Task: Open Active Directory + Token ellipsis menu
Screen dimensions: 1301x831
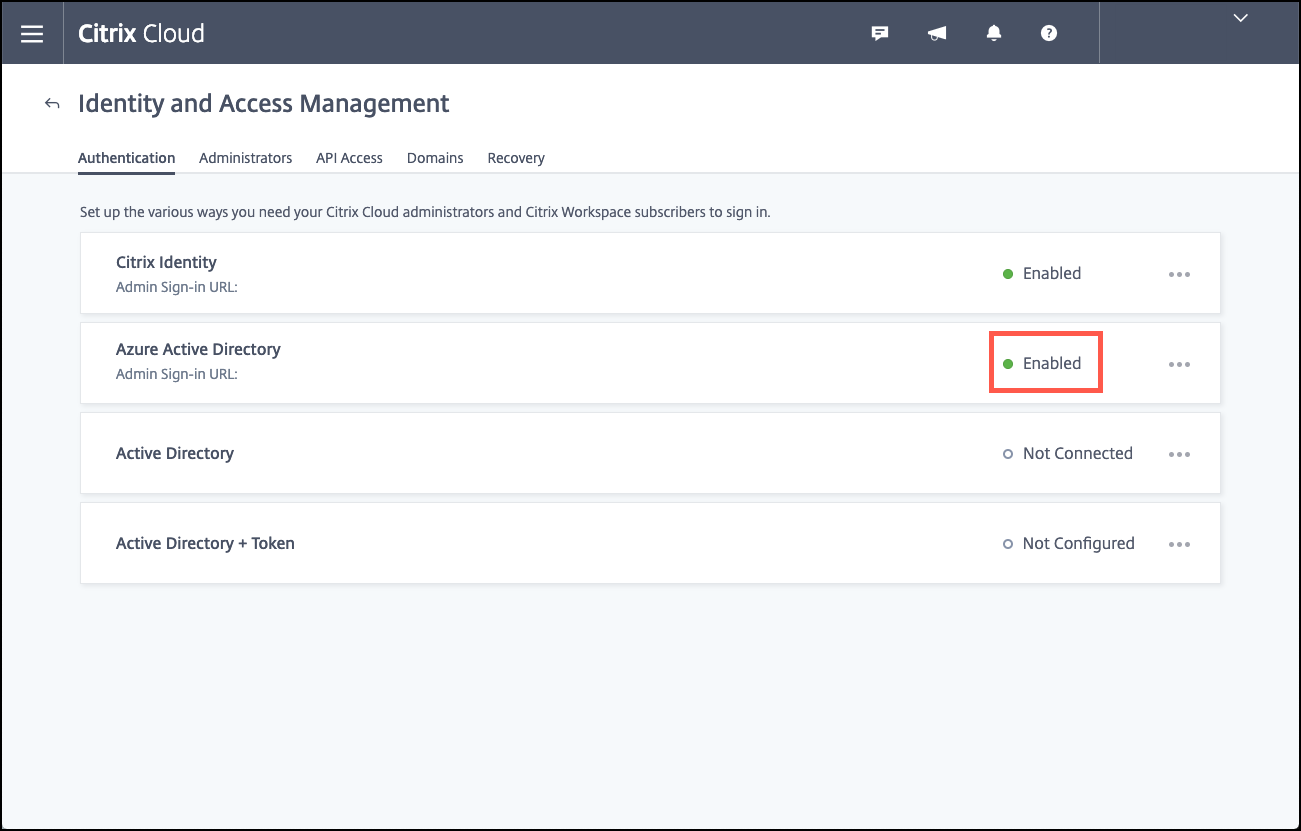Action: click(1179, 544)
